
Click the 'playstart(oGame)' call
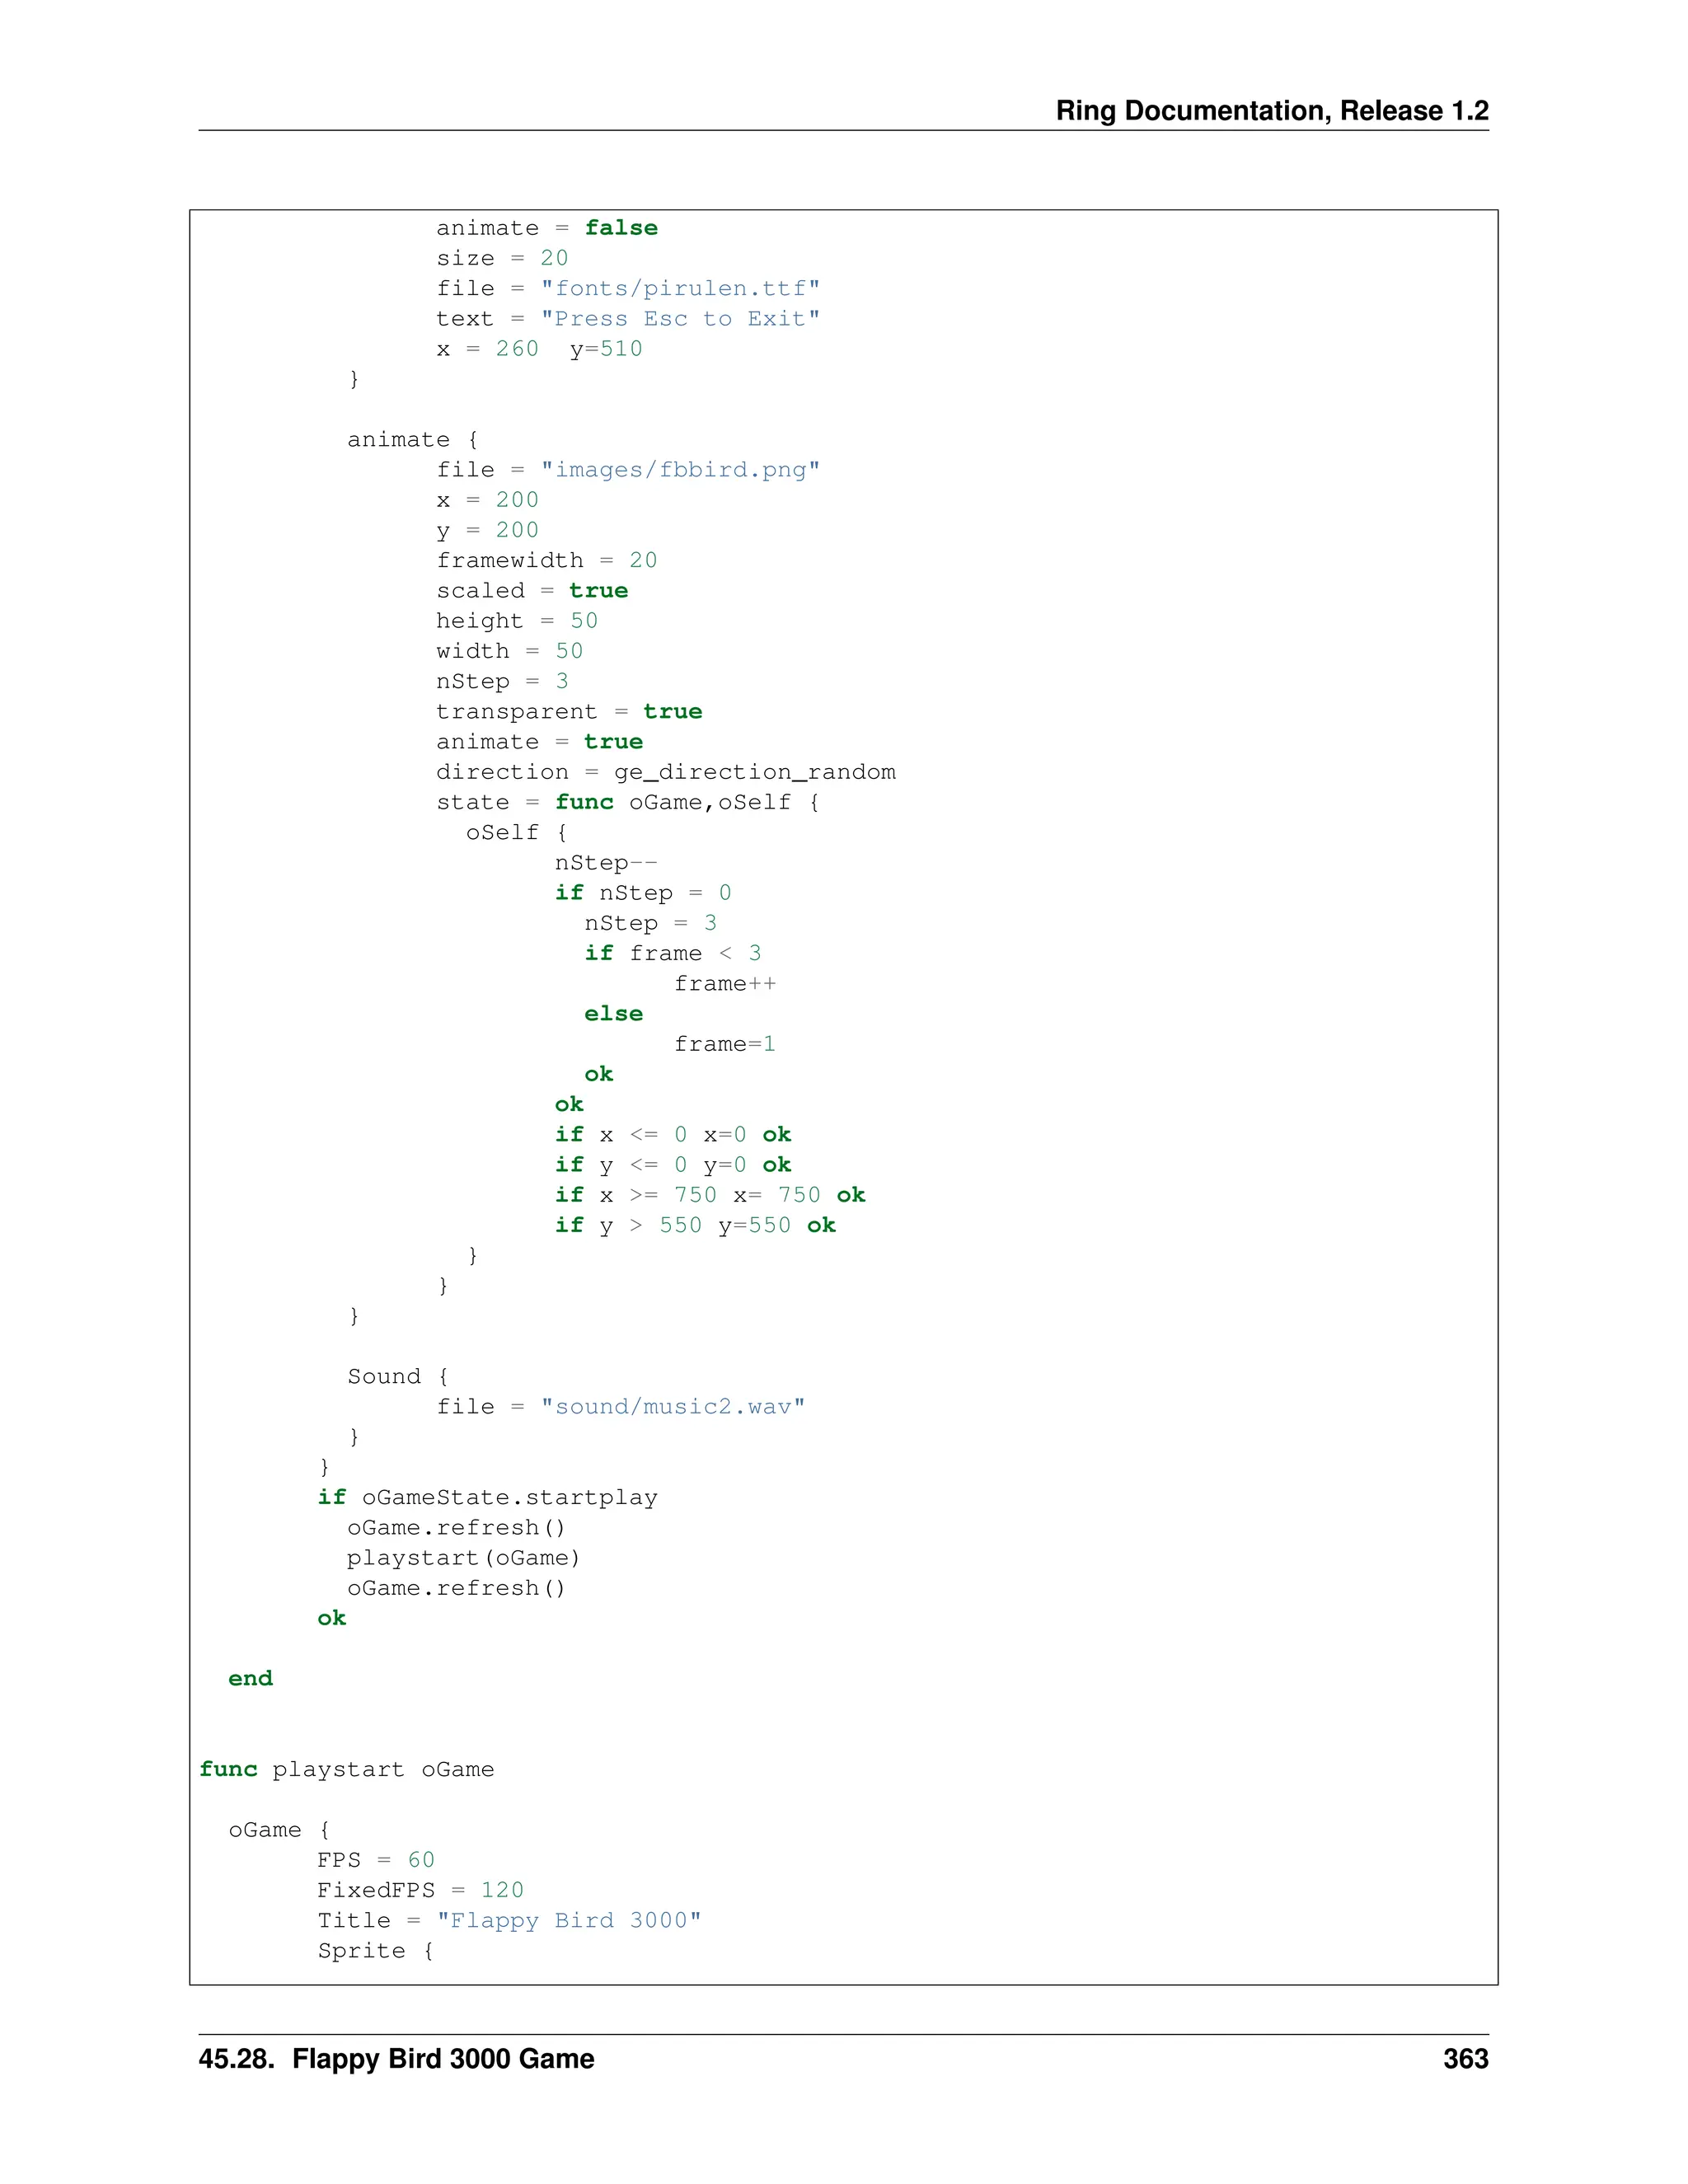(x=463, y=1558)
